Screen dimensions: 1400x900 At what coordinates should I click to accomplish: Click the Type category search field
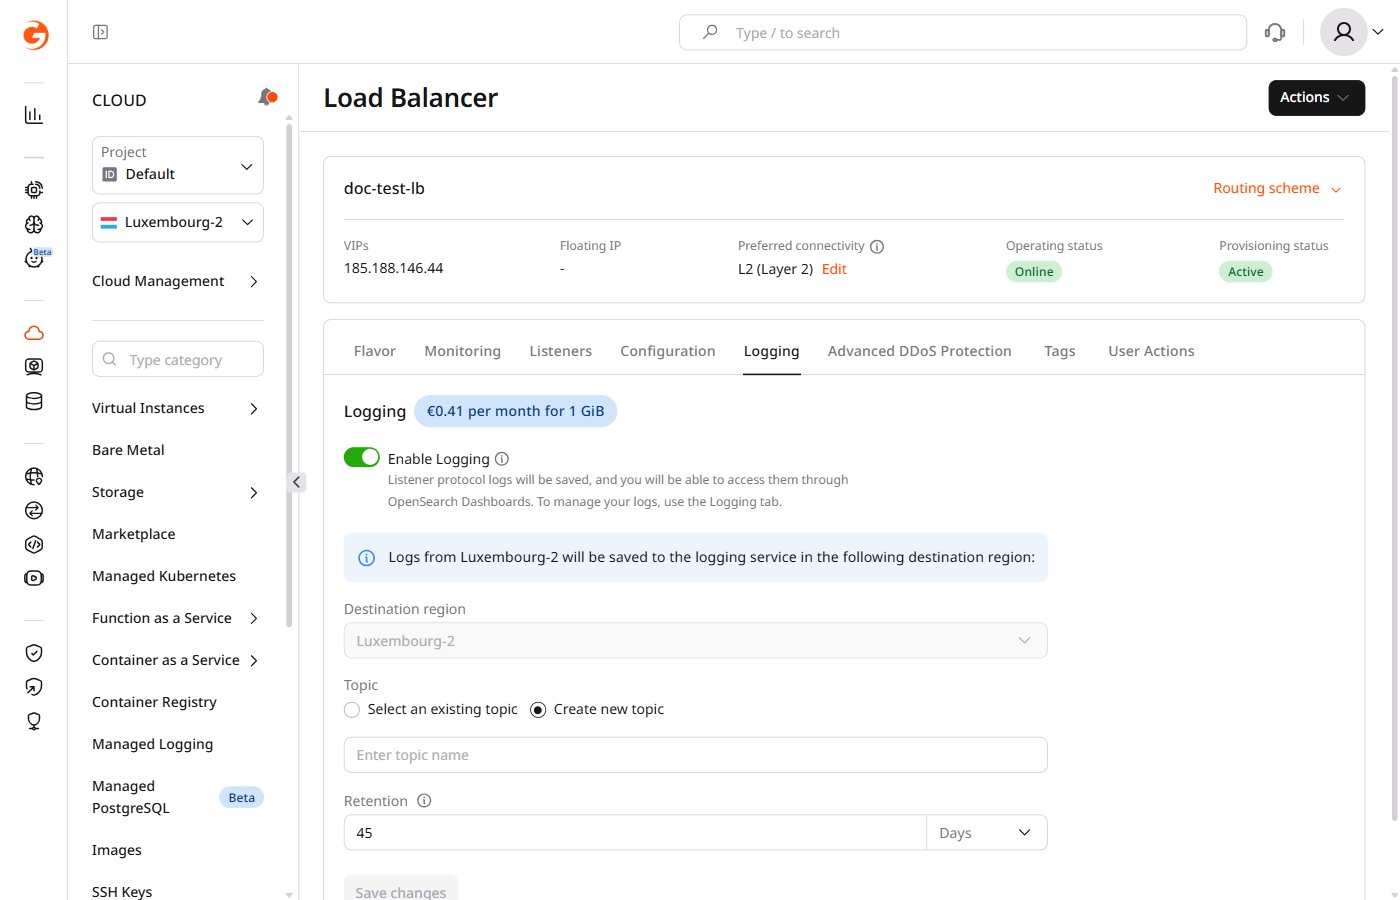click(x=178, y=359)
